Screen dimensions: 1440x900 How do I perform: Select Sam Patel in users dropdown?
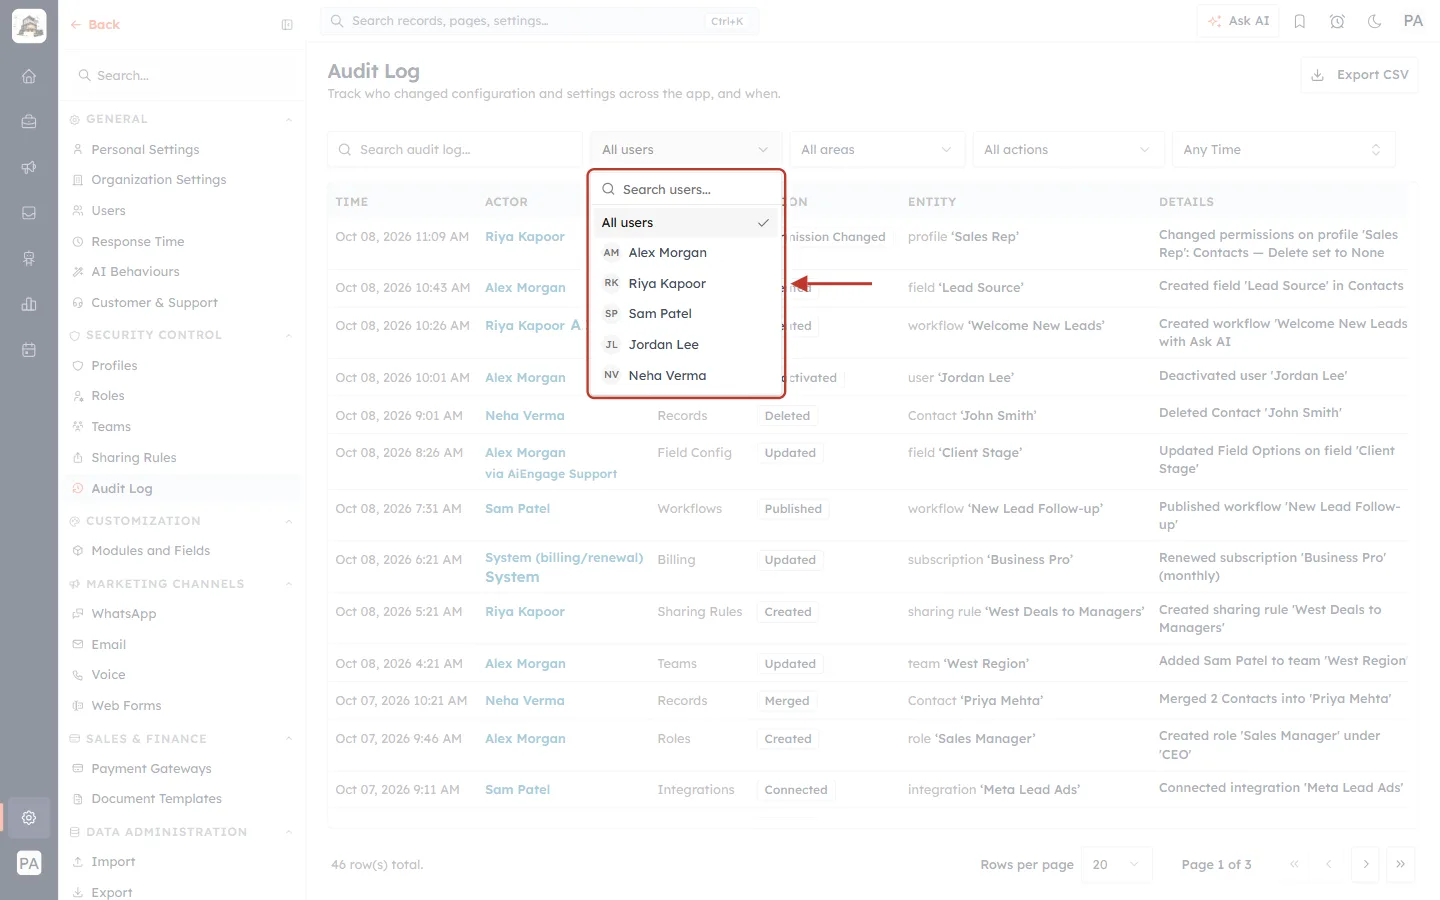point(686,314)
